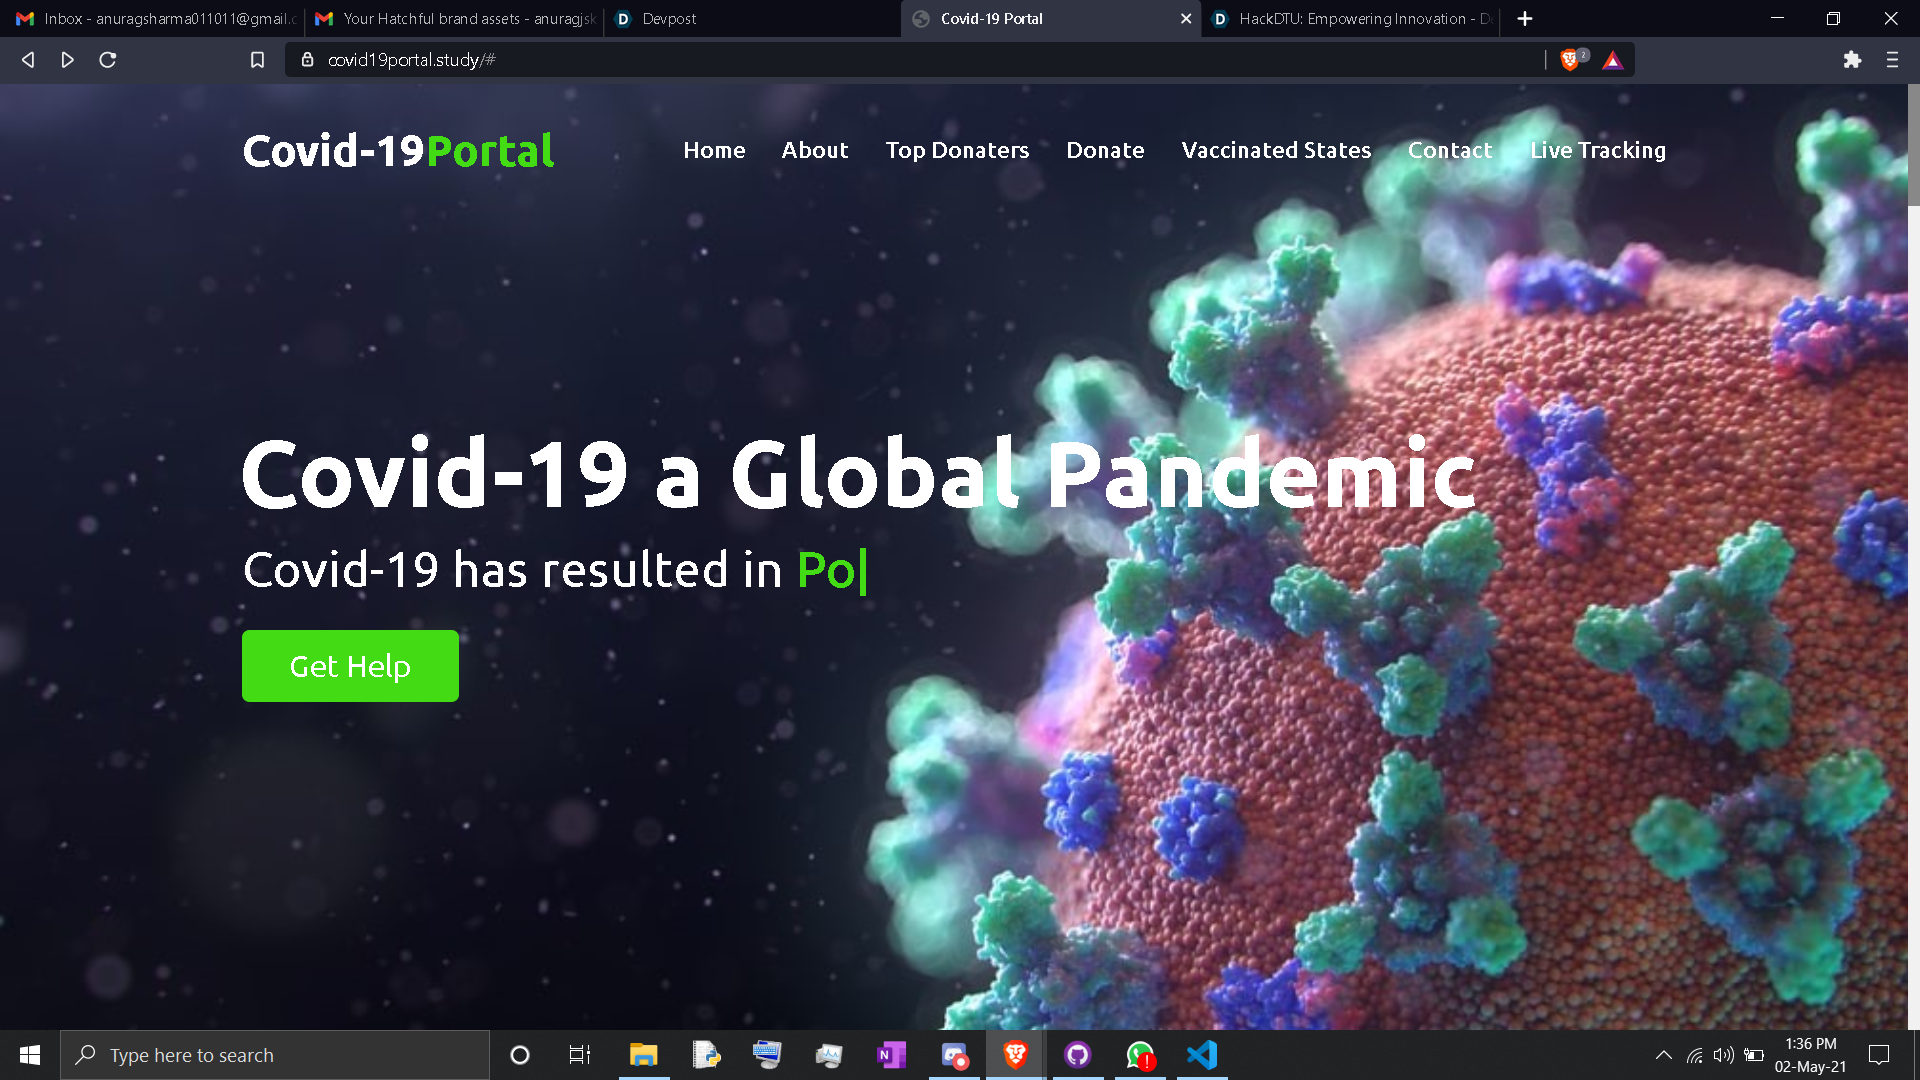Go back with the browser back arrow
The height and width of the screenshot is (1080, 1920).
coord(28,60)
